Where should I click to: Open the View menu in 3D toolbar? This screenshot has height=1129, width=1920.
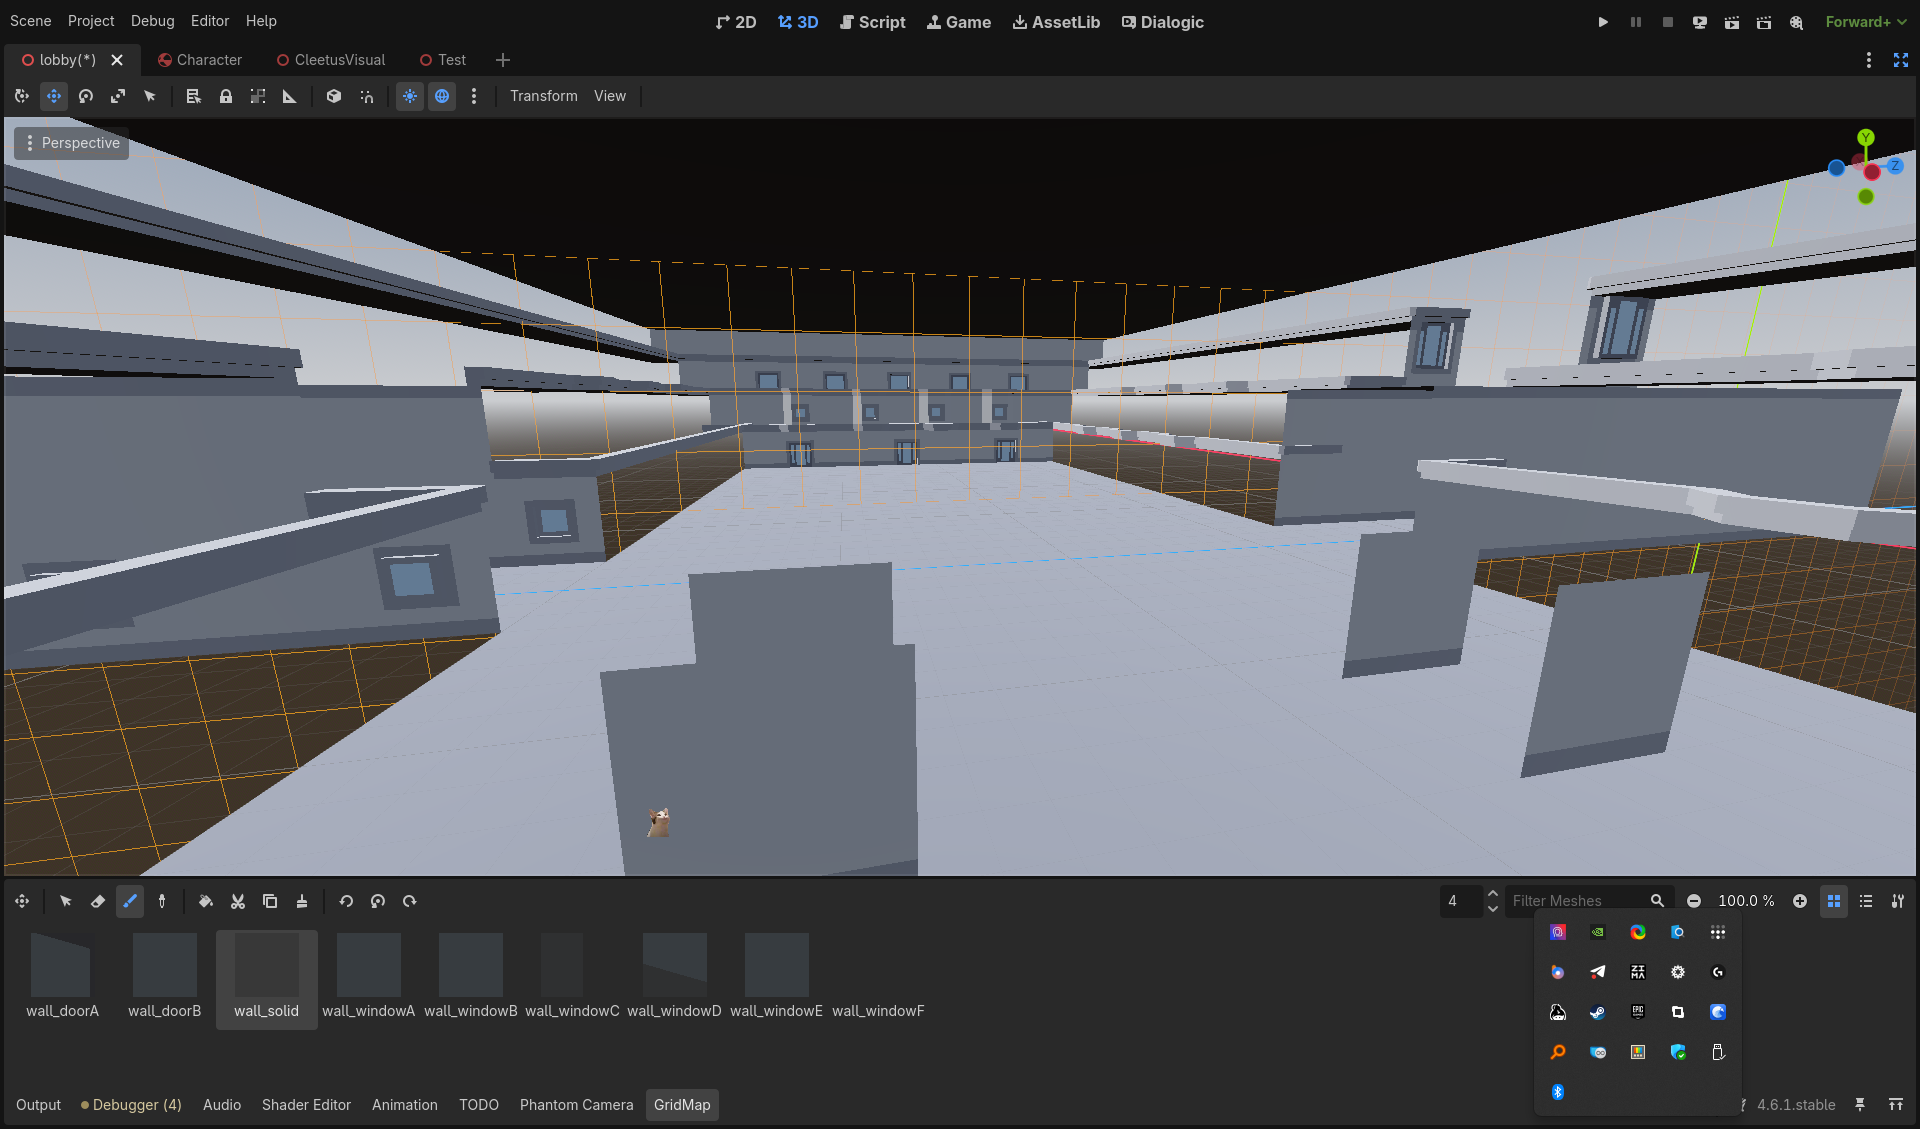pos(610,96)
